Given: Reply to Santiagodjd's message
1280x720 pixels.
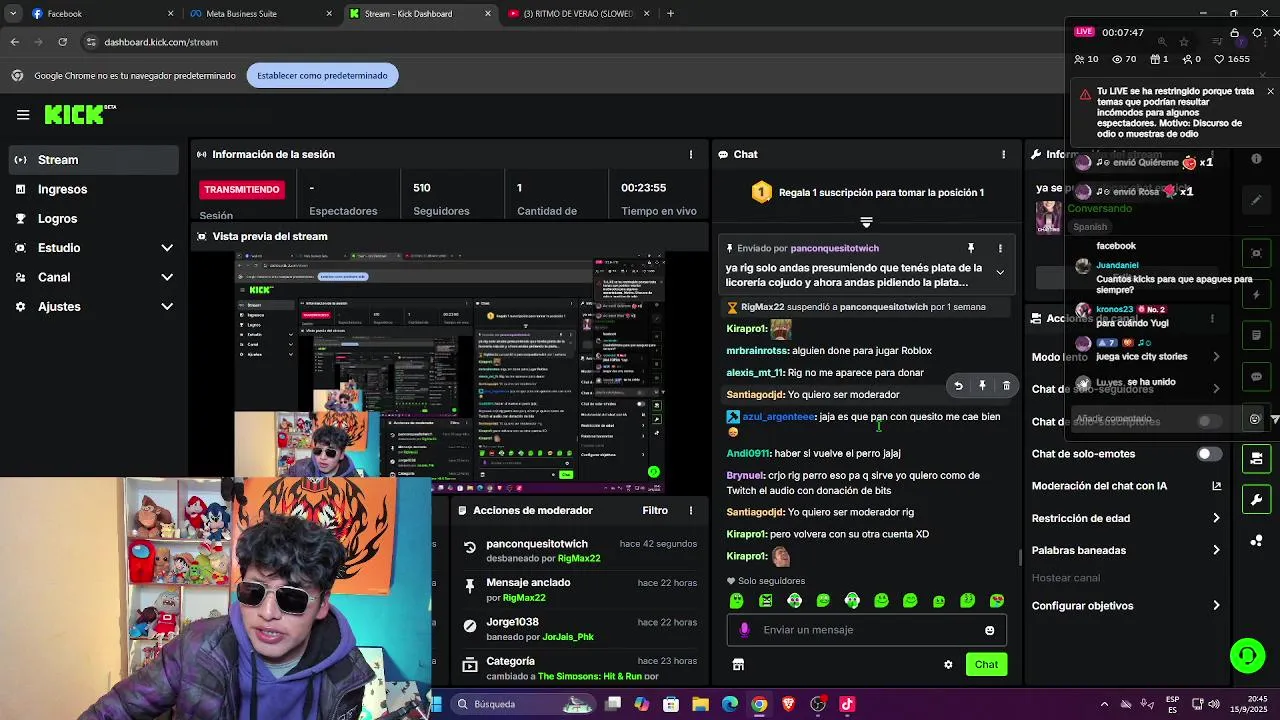Looking at the screenshot, I should click(958, 386).
